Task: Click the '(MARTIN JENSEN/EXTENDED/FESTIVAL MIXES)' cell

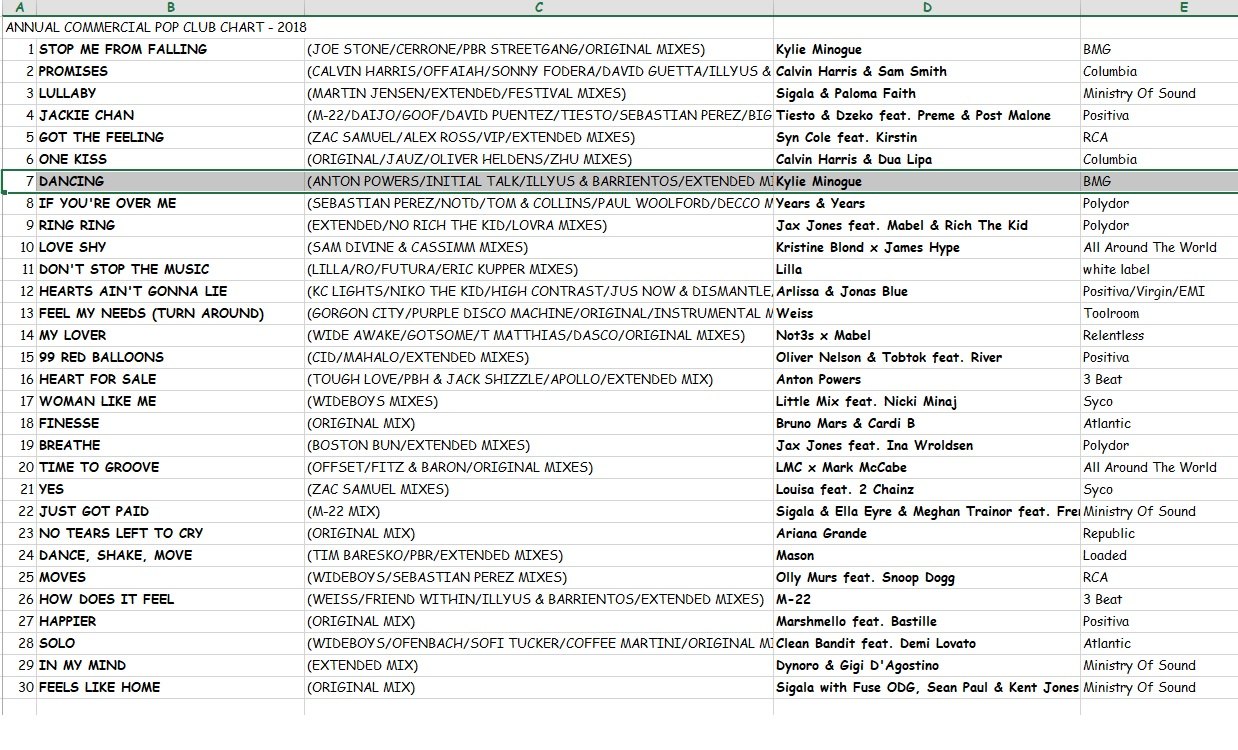Action: pos(539,93)
